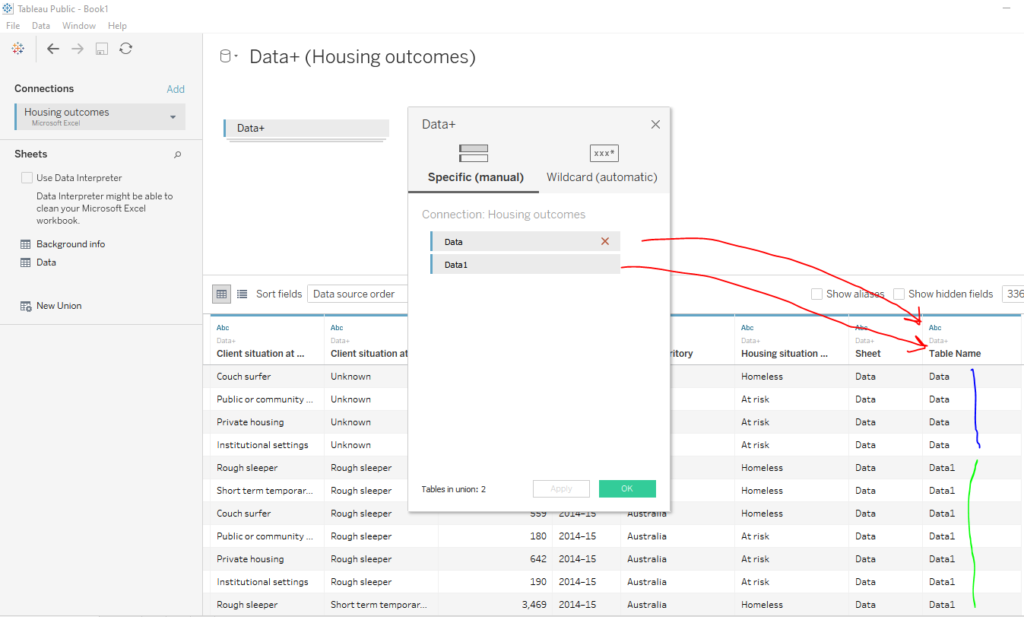Click the Specific (manual) stacked tables icon
1024x617 pixels.
click(473, 153)
